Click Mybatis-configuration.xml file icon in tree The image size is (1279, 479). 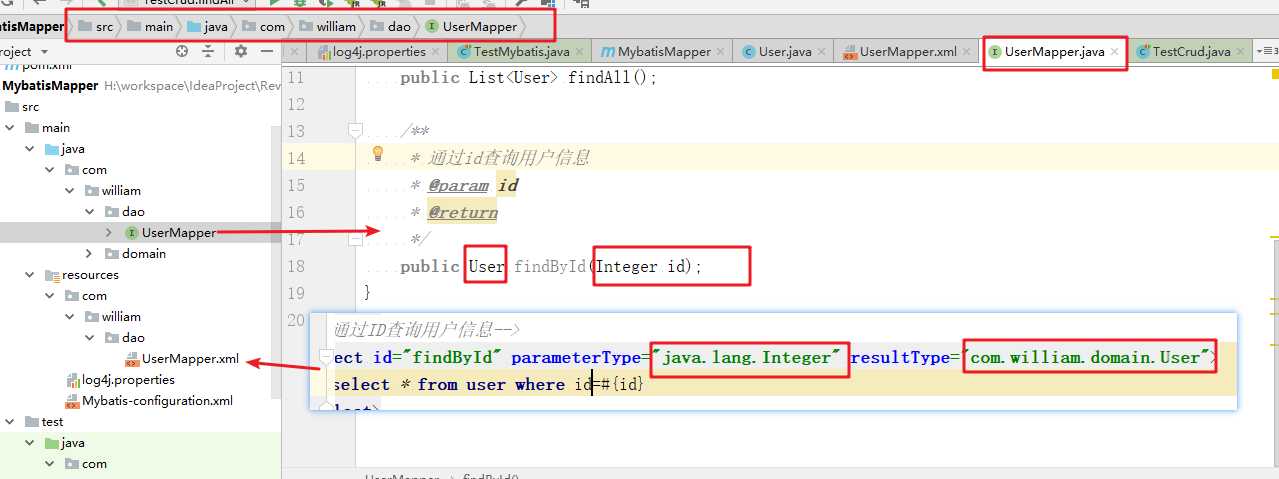[73, 401]
